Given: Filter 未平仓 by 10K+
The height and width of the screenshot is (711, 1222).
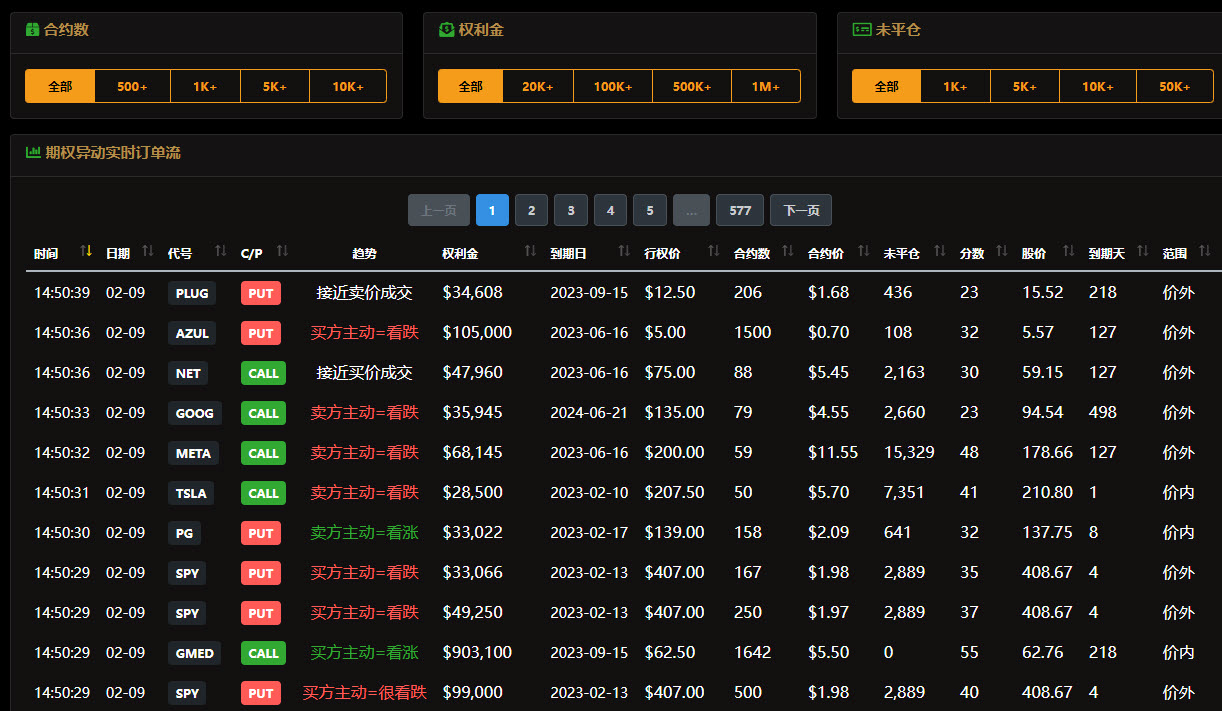Looking at the screenshot, I should click(1098, 86).
